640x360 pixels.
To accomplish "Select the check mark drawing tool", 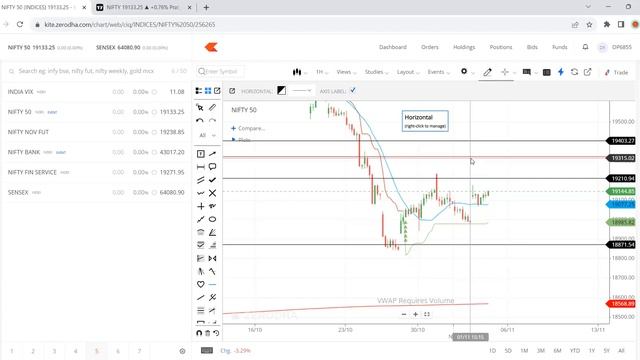I will point(212,180).
